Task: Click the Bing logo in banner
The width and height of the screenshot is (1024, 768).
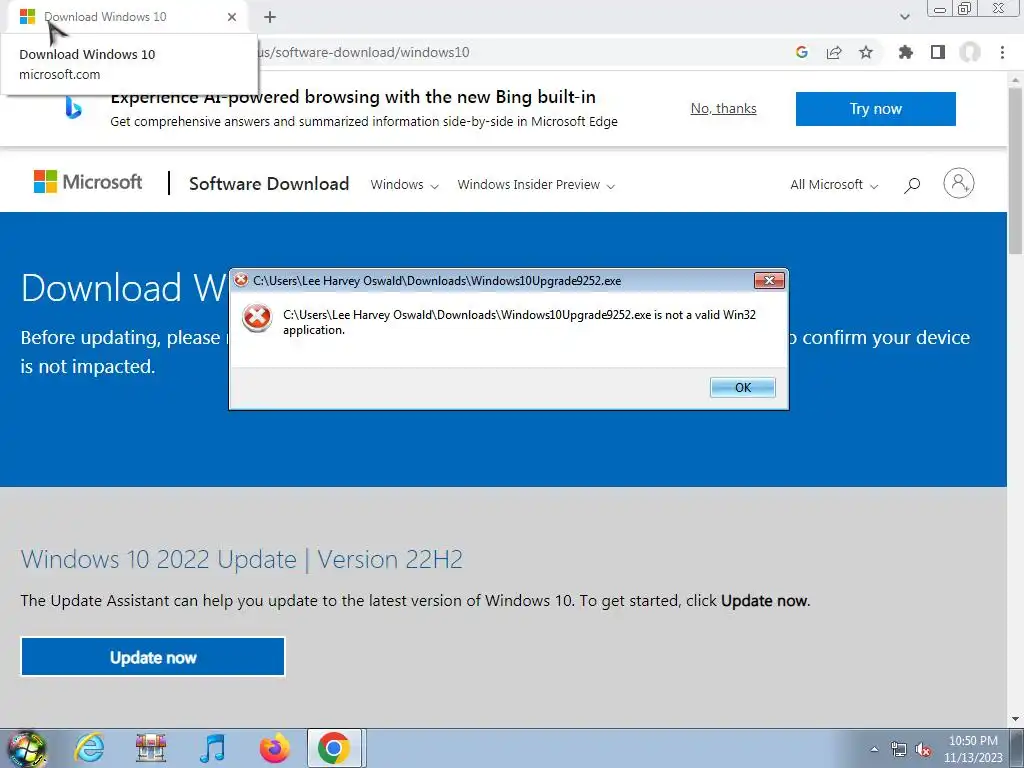Action: coord(73,108)
